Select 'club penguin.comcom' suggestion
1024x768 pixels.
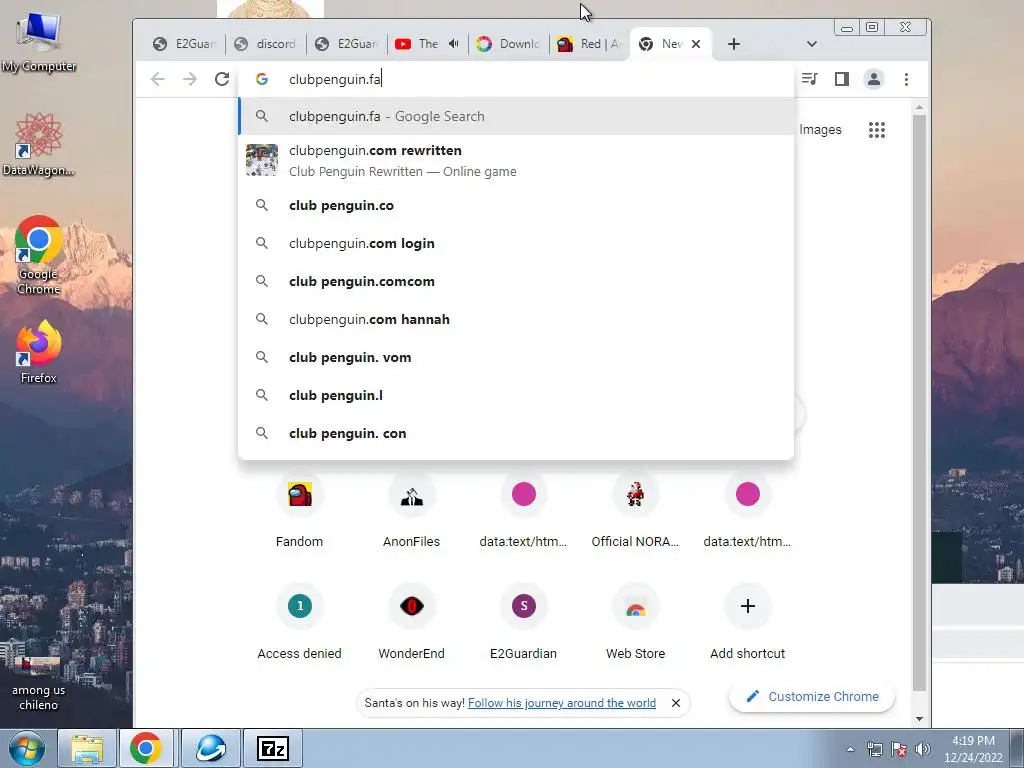pyautogui.click(x=516, y=281)
